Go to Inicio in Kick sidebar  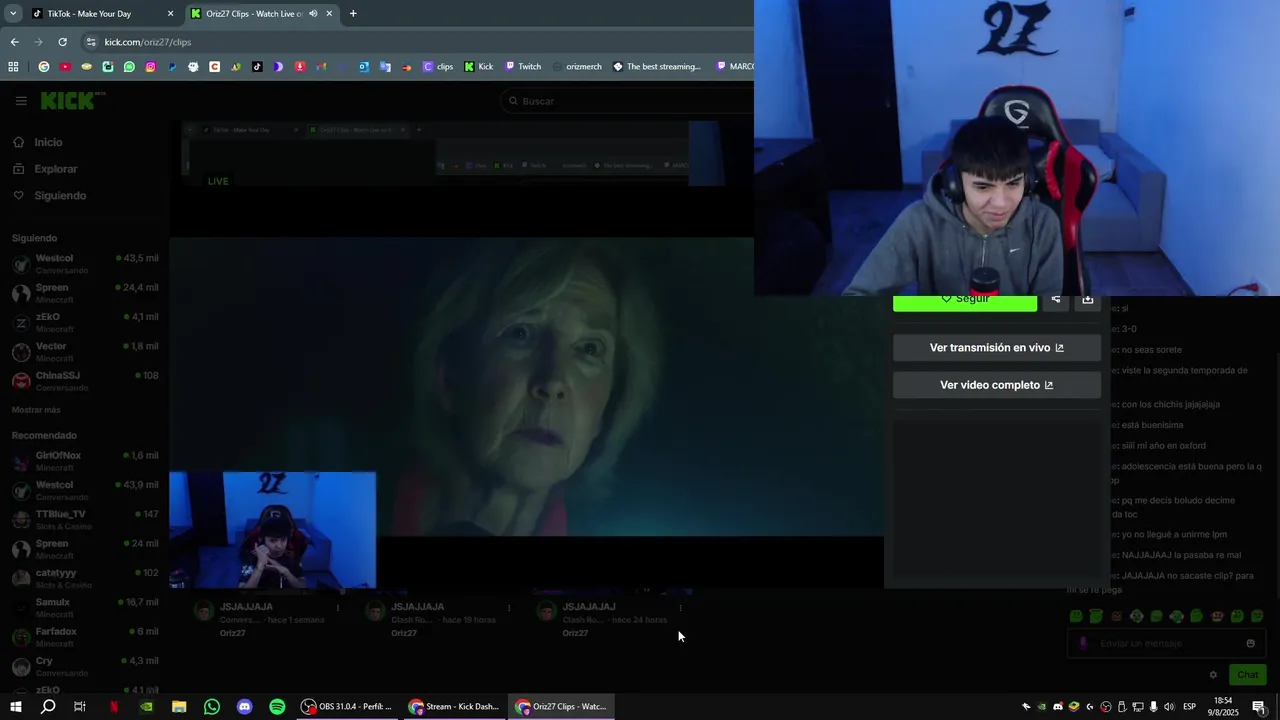click(x=38, y=142)
